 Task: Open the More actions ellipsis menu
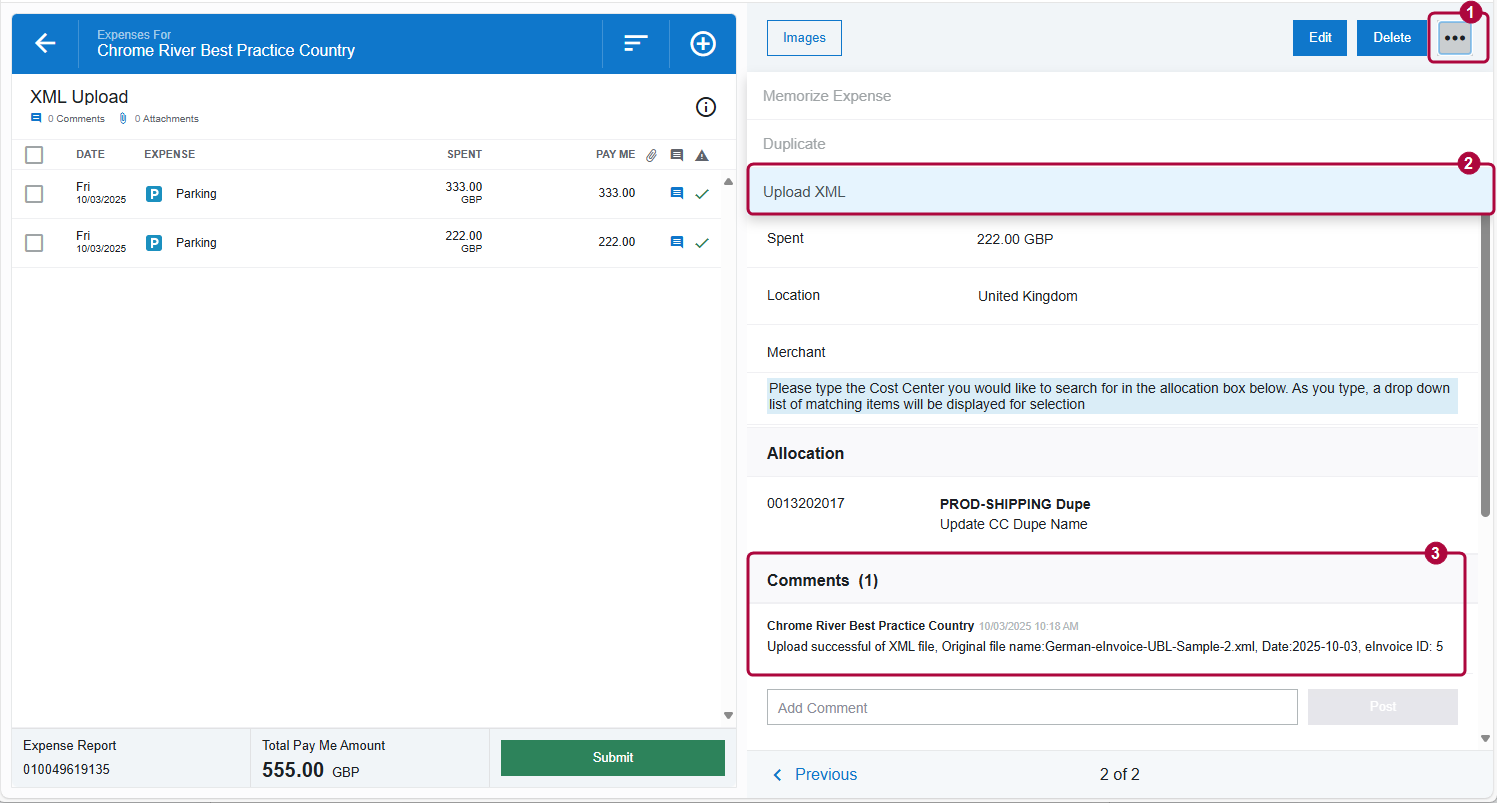[1454, 37]
